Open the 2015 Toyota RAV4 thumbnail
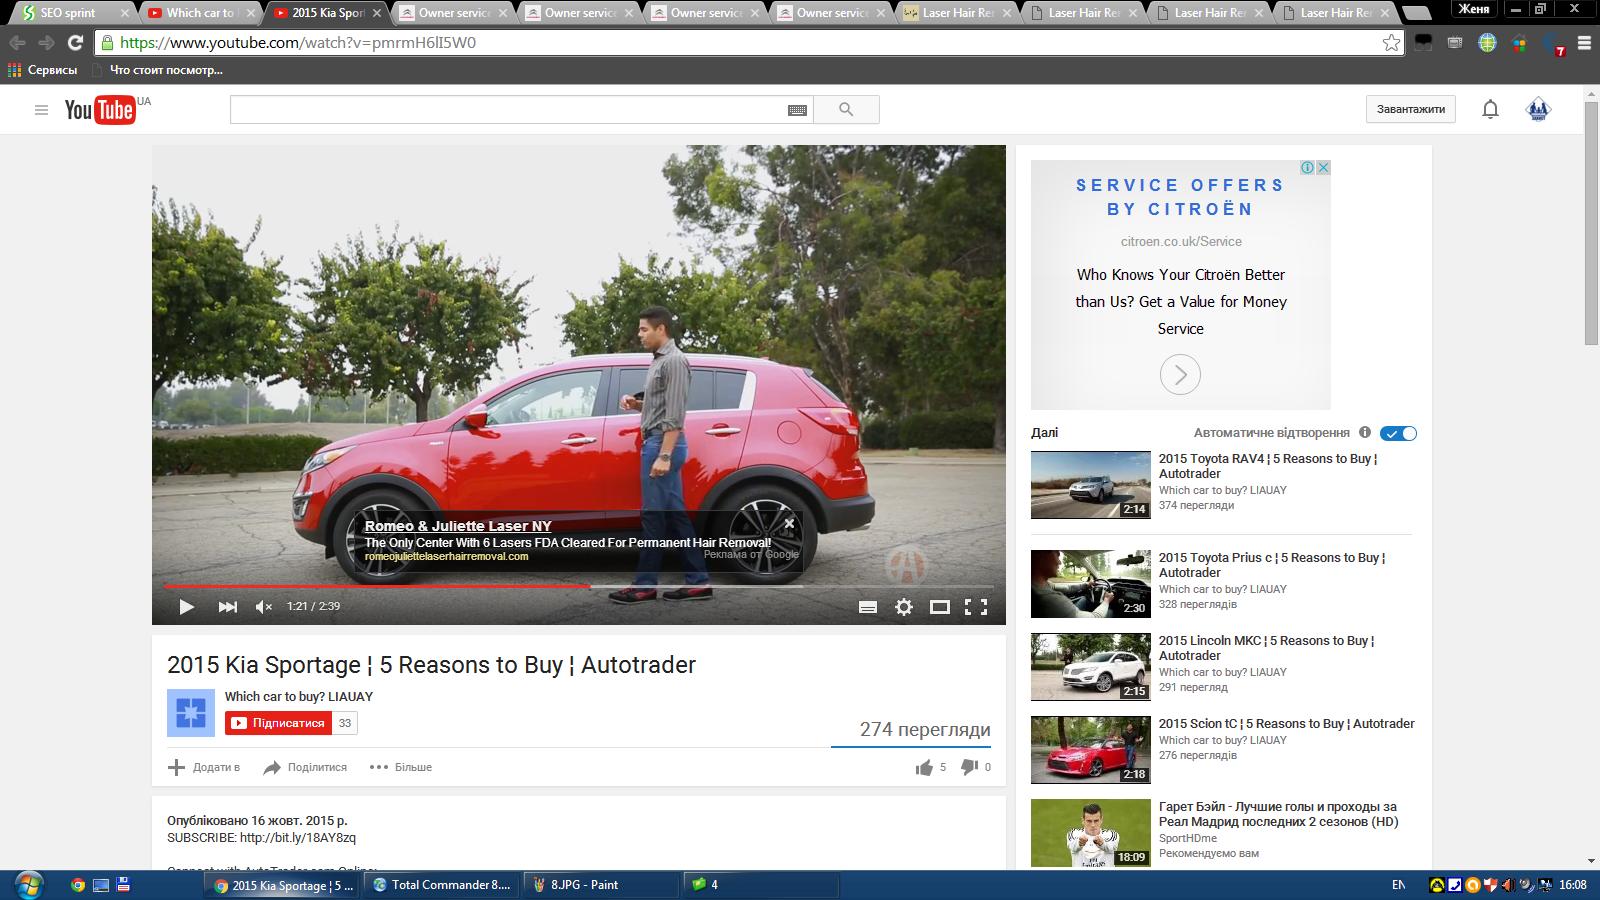The width and height of the screenshot is (1600, 900). [x=1091, y=485]
